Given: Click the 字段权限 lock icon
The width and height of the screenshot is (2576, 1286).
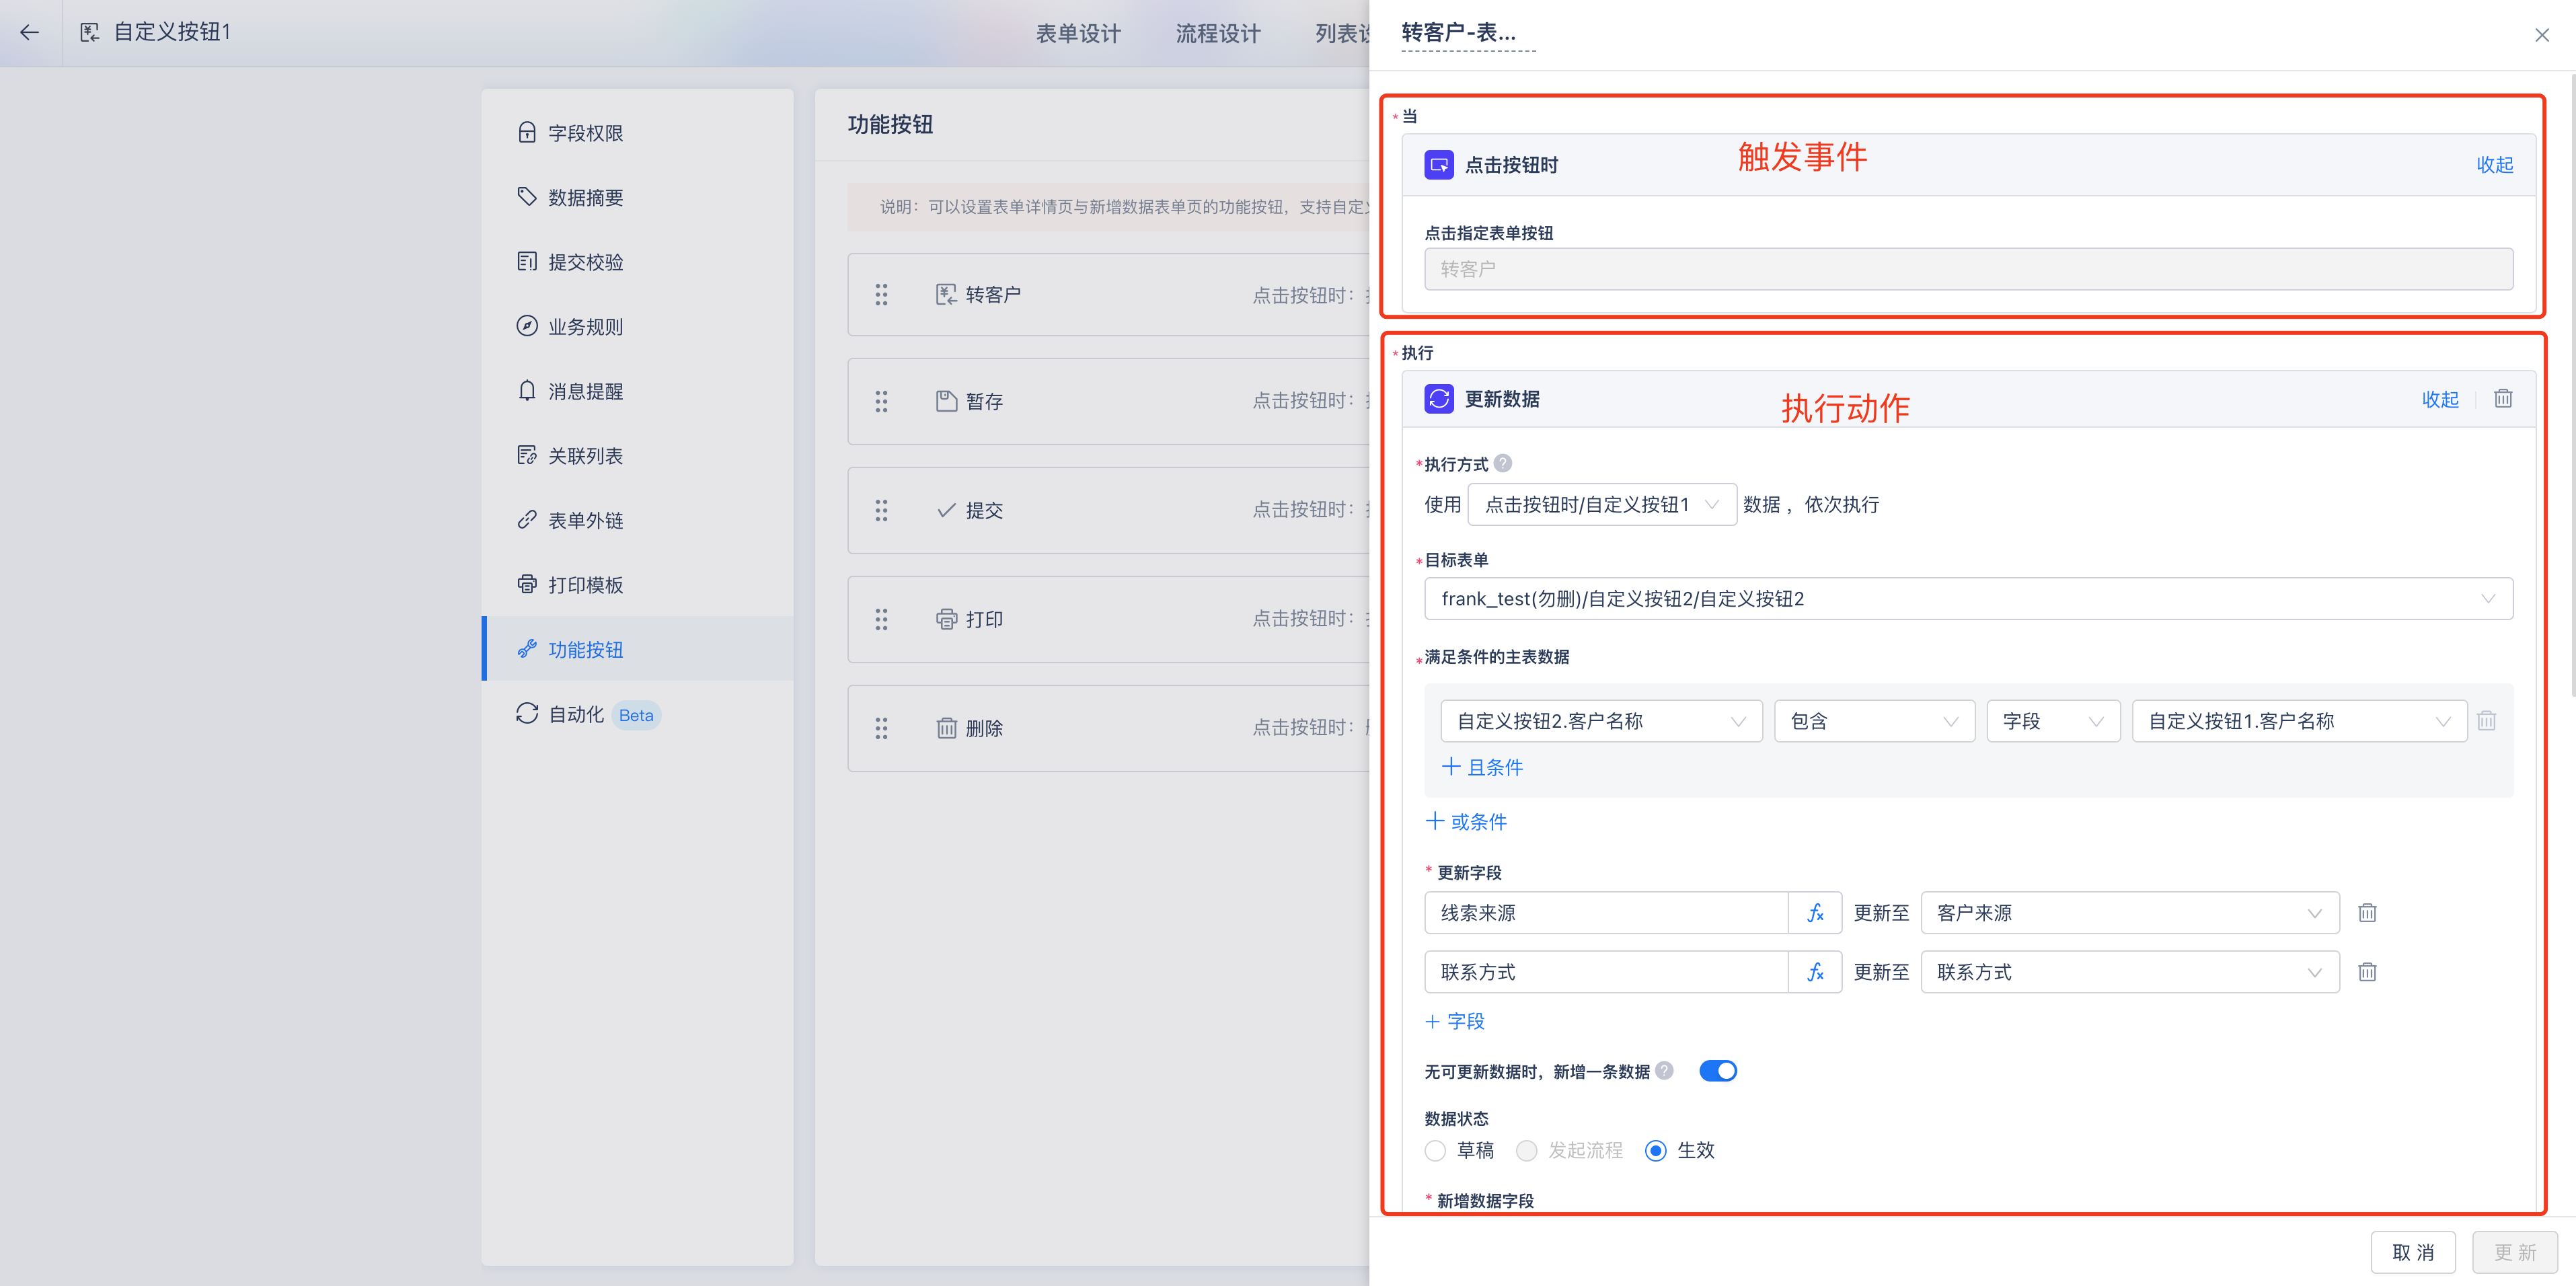Looking at the screenshot, I should [x=527, y=132].
